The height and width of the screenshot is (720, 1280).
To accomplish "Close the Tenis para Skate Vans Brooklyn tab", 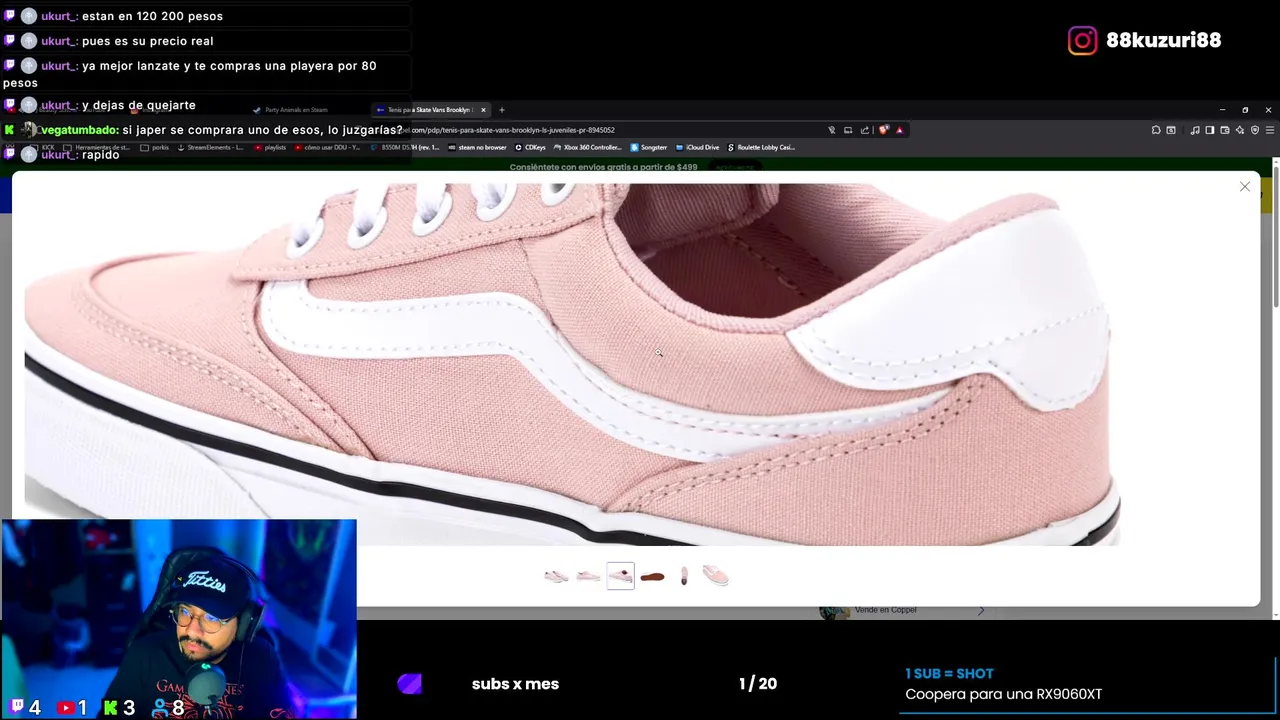I will coord(483,110).
